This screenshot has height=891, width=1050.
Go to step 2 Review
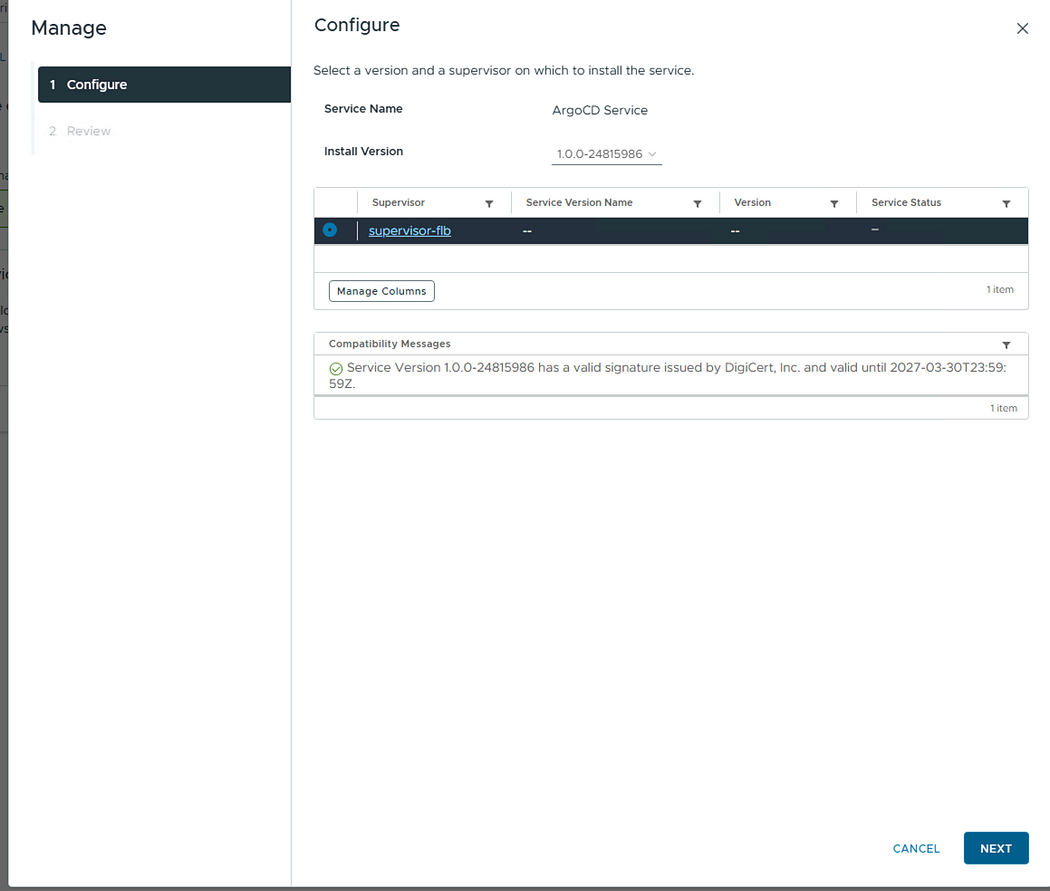pyautogui.click(x=80, y=131)
